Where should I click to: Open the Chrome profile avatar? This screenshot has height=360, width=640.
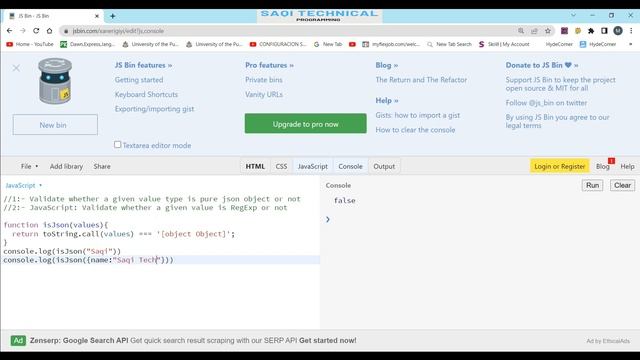coord(618,31)
